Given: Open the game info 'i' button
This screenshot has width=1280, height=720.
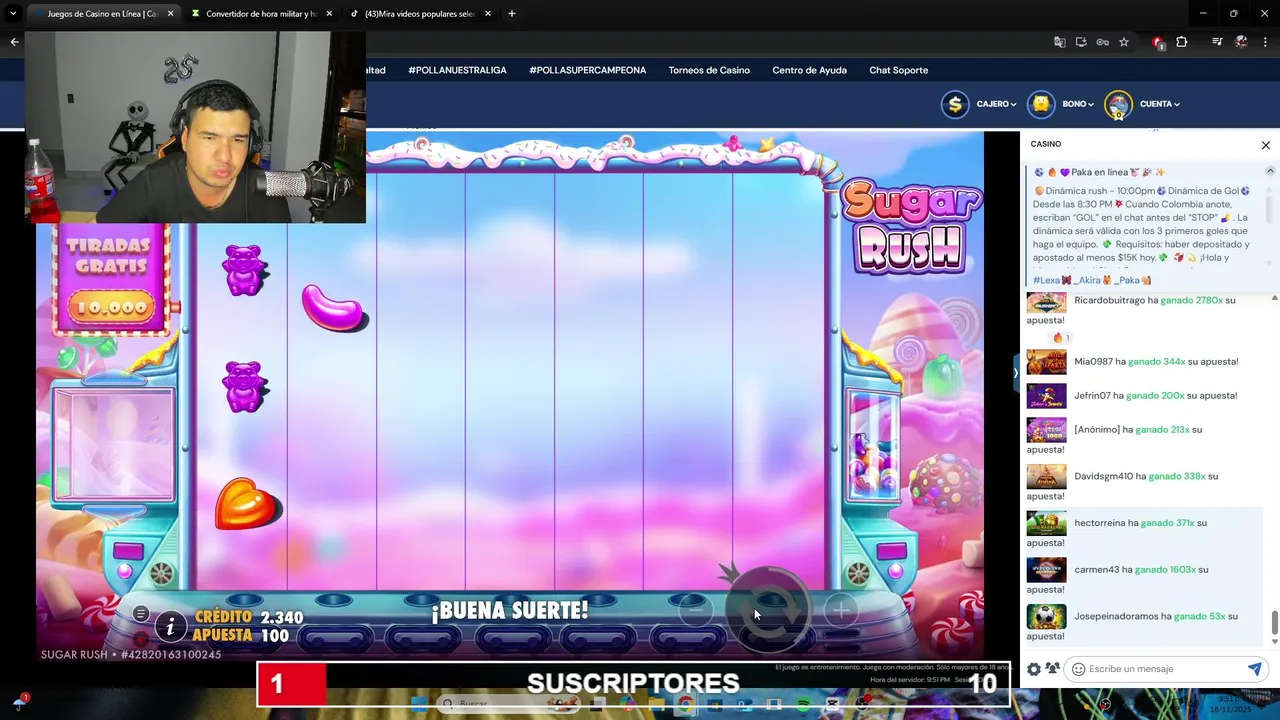Looking at the screenshot, I should pos(171,627).
